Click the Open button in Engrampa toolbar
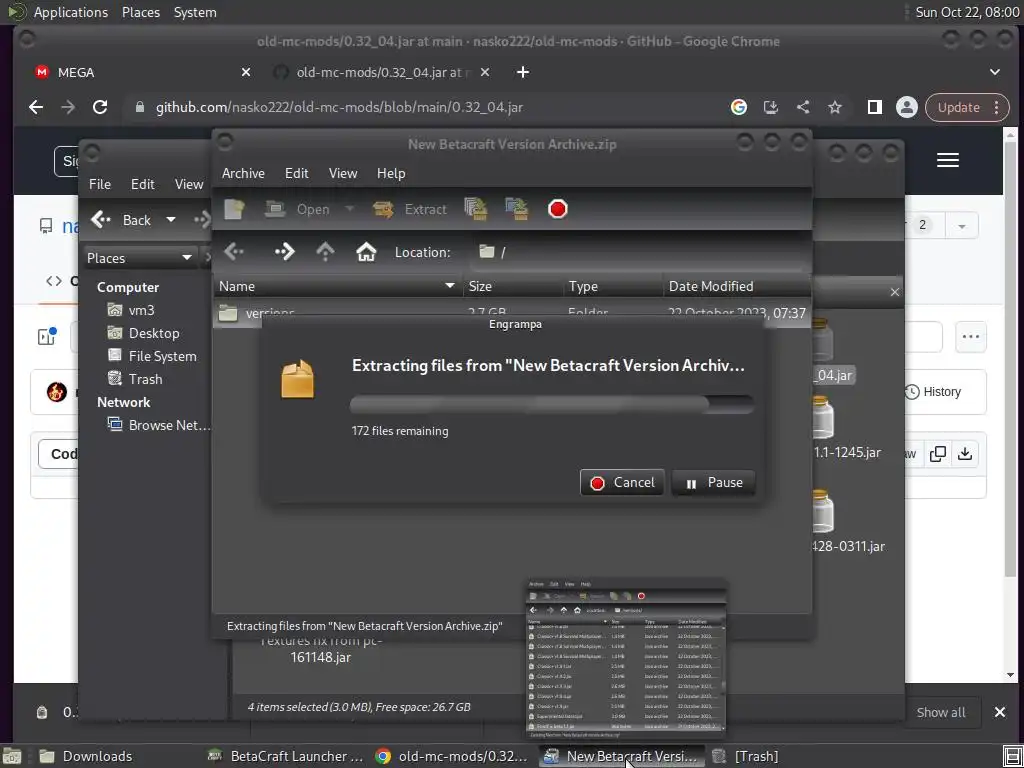This screenshot has width=1024, height=768. tap(297, 210)
